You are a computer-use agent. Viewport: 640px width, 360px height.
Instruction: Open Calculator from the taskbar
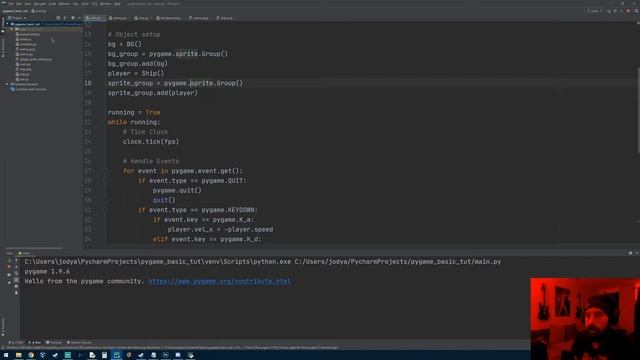pyautogui.click(x=104, y=355)
